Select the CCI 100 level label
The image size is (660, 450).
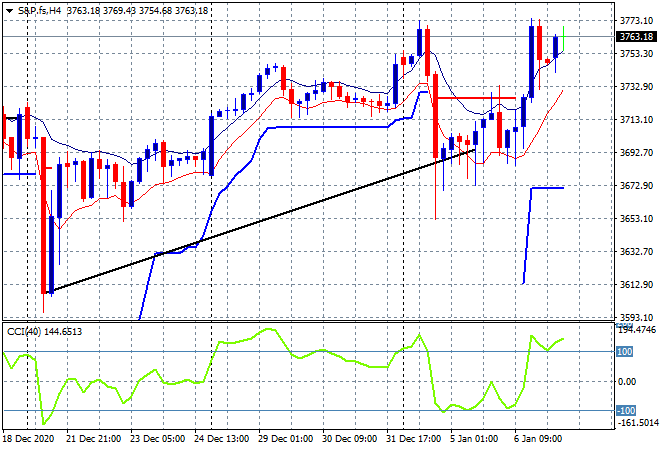(x=625, y=351)
